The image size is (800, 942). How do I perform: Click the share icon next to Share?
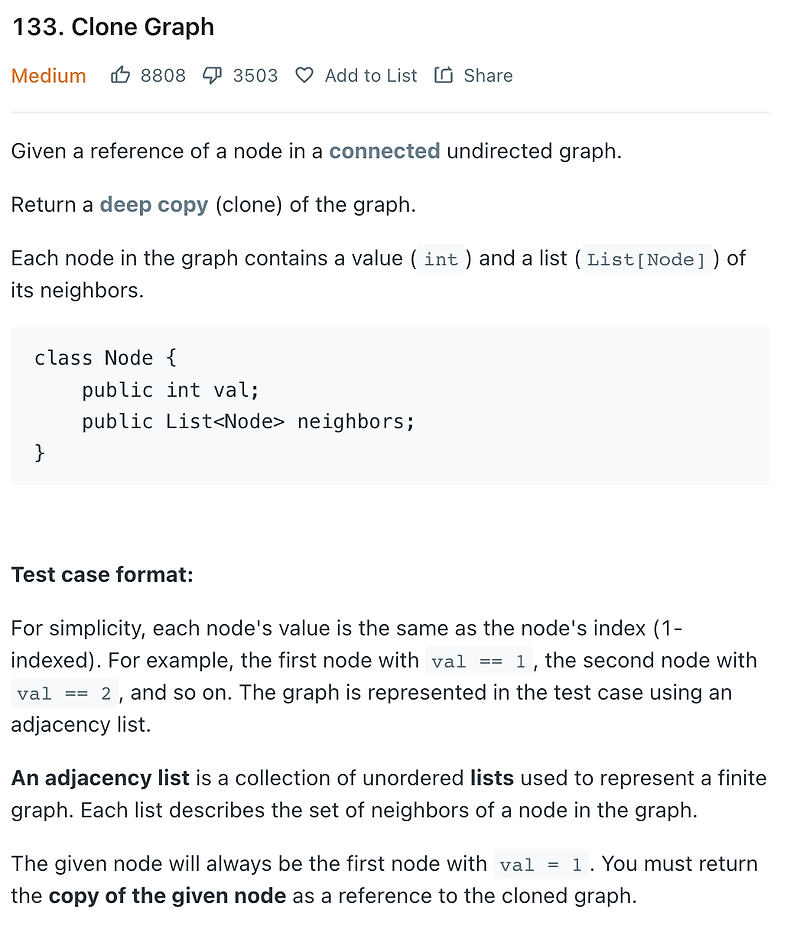click(443, 75)
